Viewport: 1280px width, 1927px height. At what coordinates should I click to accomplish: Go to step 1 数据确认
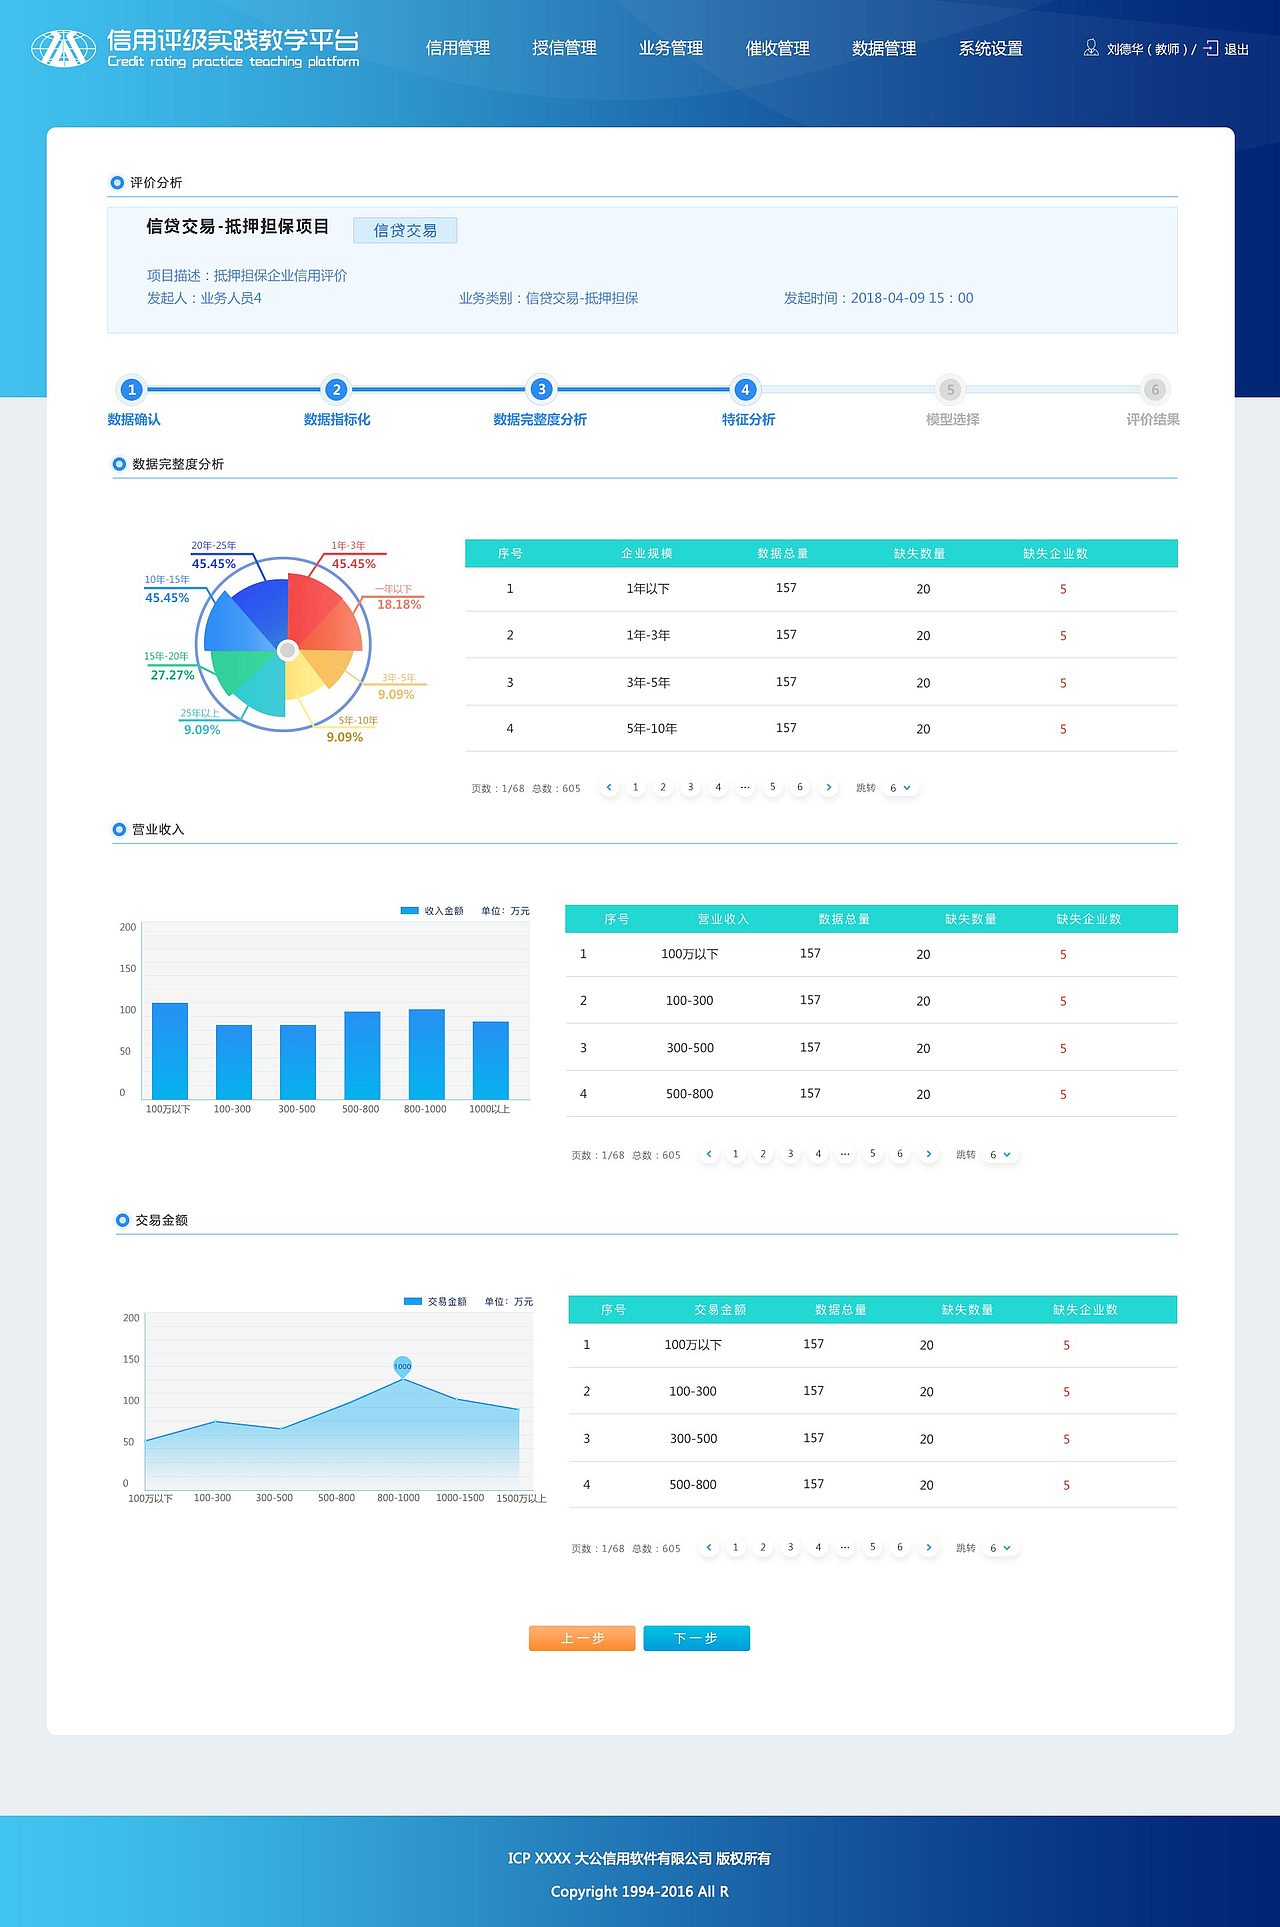131,389
